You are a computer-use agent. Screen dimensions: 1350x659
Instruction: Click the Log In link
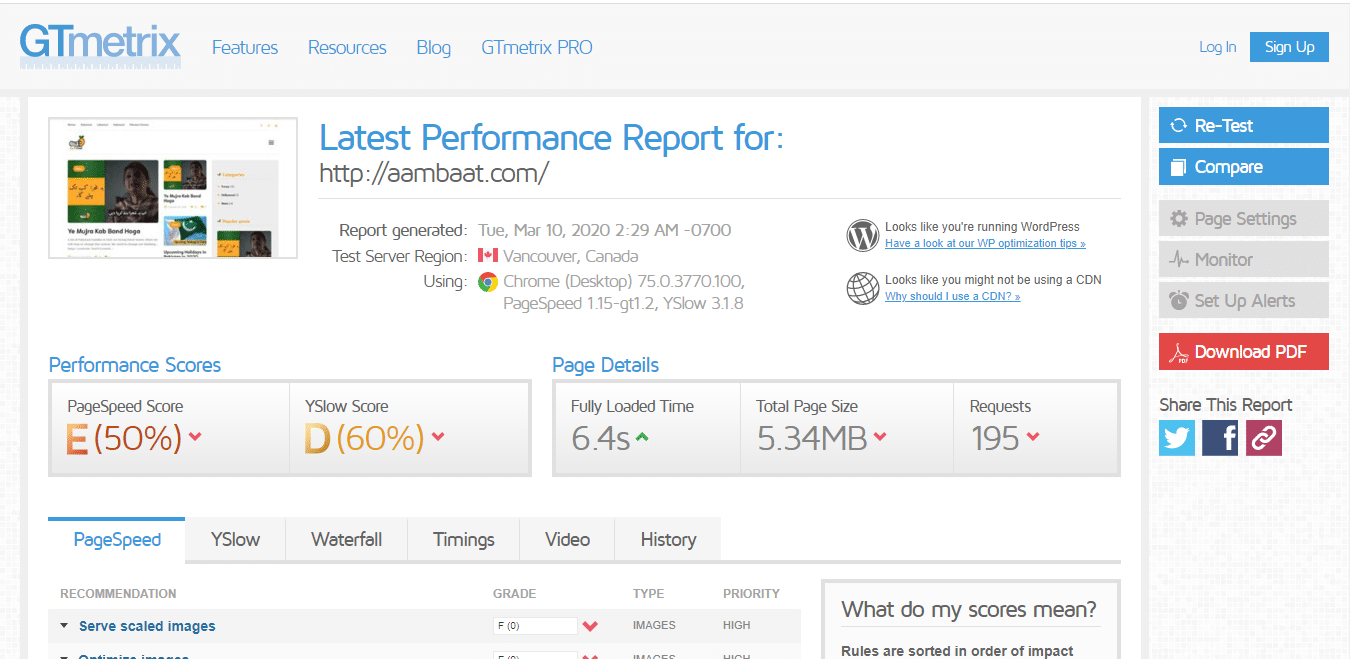tap(1217, 47)
